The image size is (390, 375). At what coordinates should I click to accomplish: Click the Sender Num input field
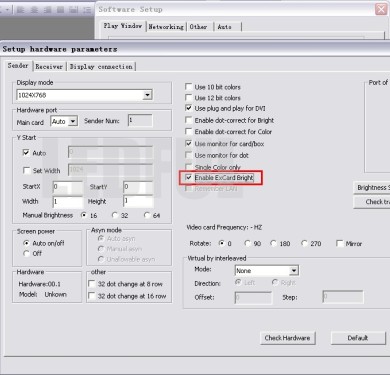point(140,121)
